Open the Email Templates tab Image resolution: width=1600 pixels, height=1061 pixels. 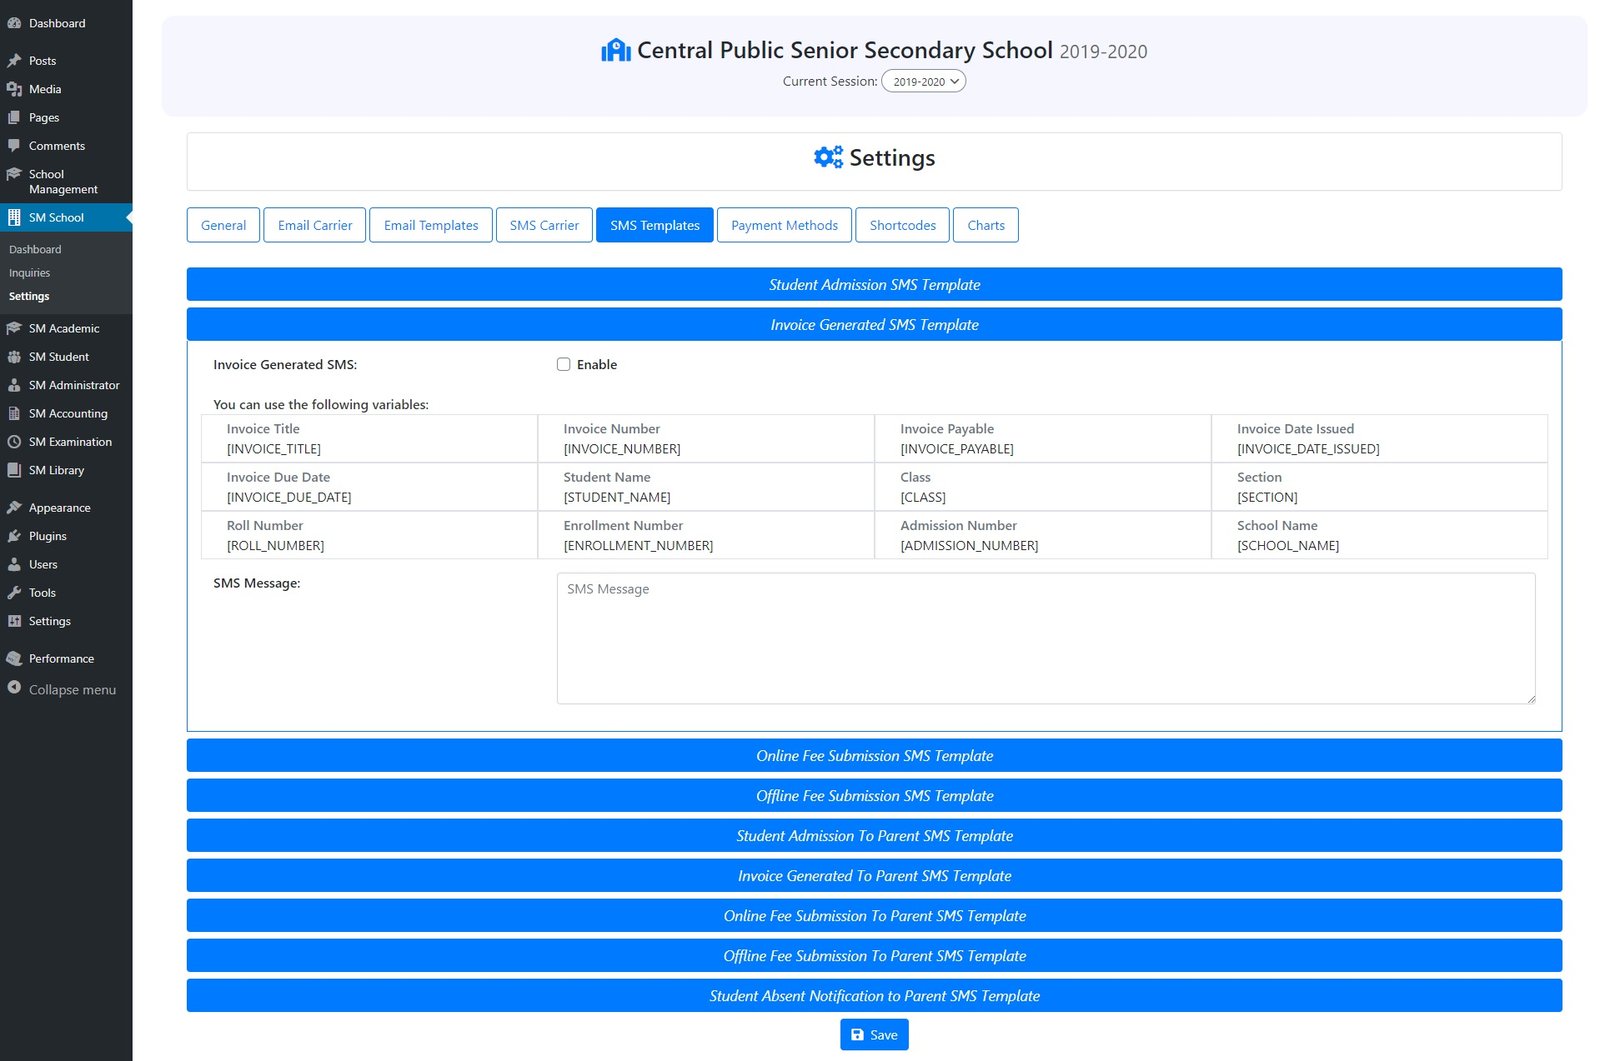click(x=431, y=225)
